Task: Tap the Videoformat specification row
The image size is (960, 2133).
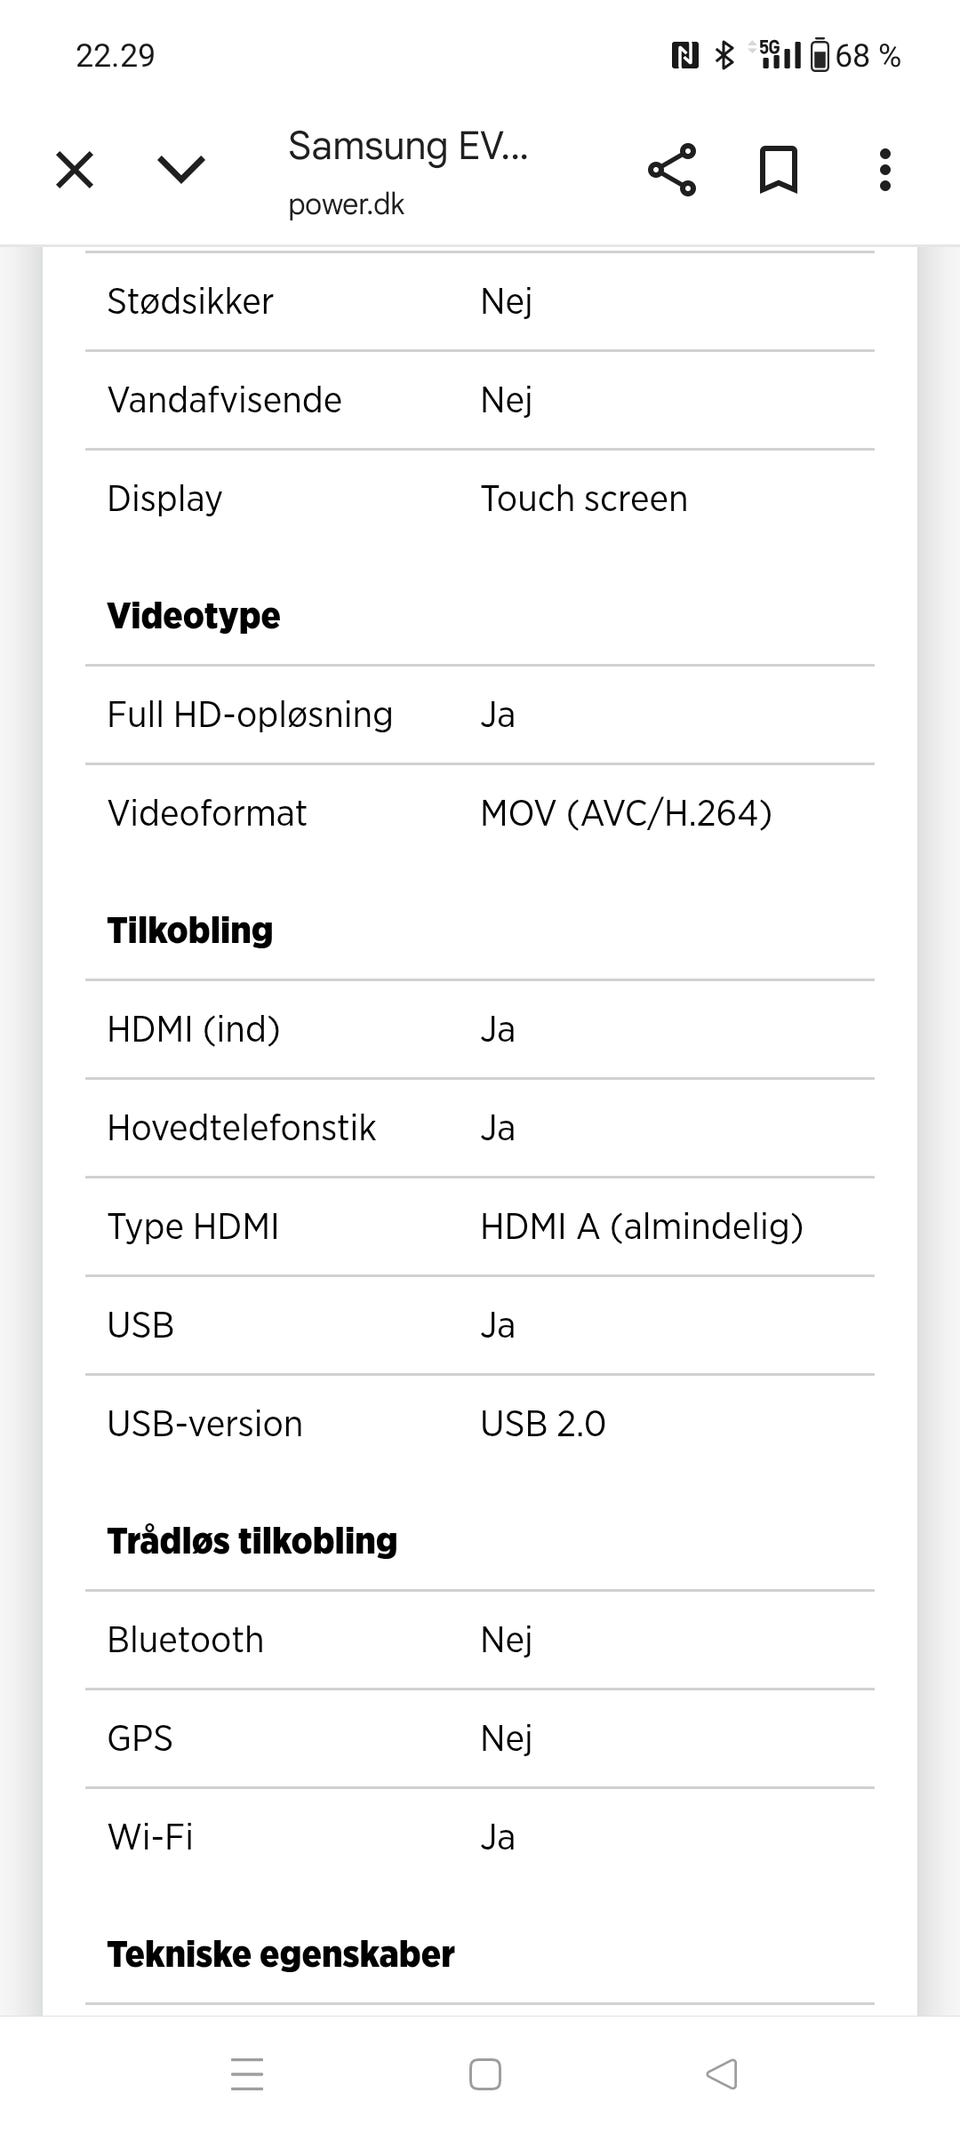Action: (480, 813)
